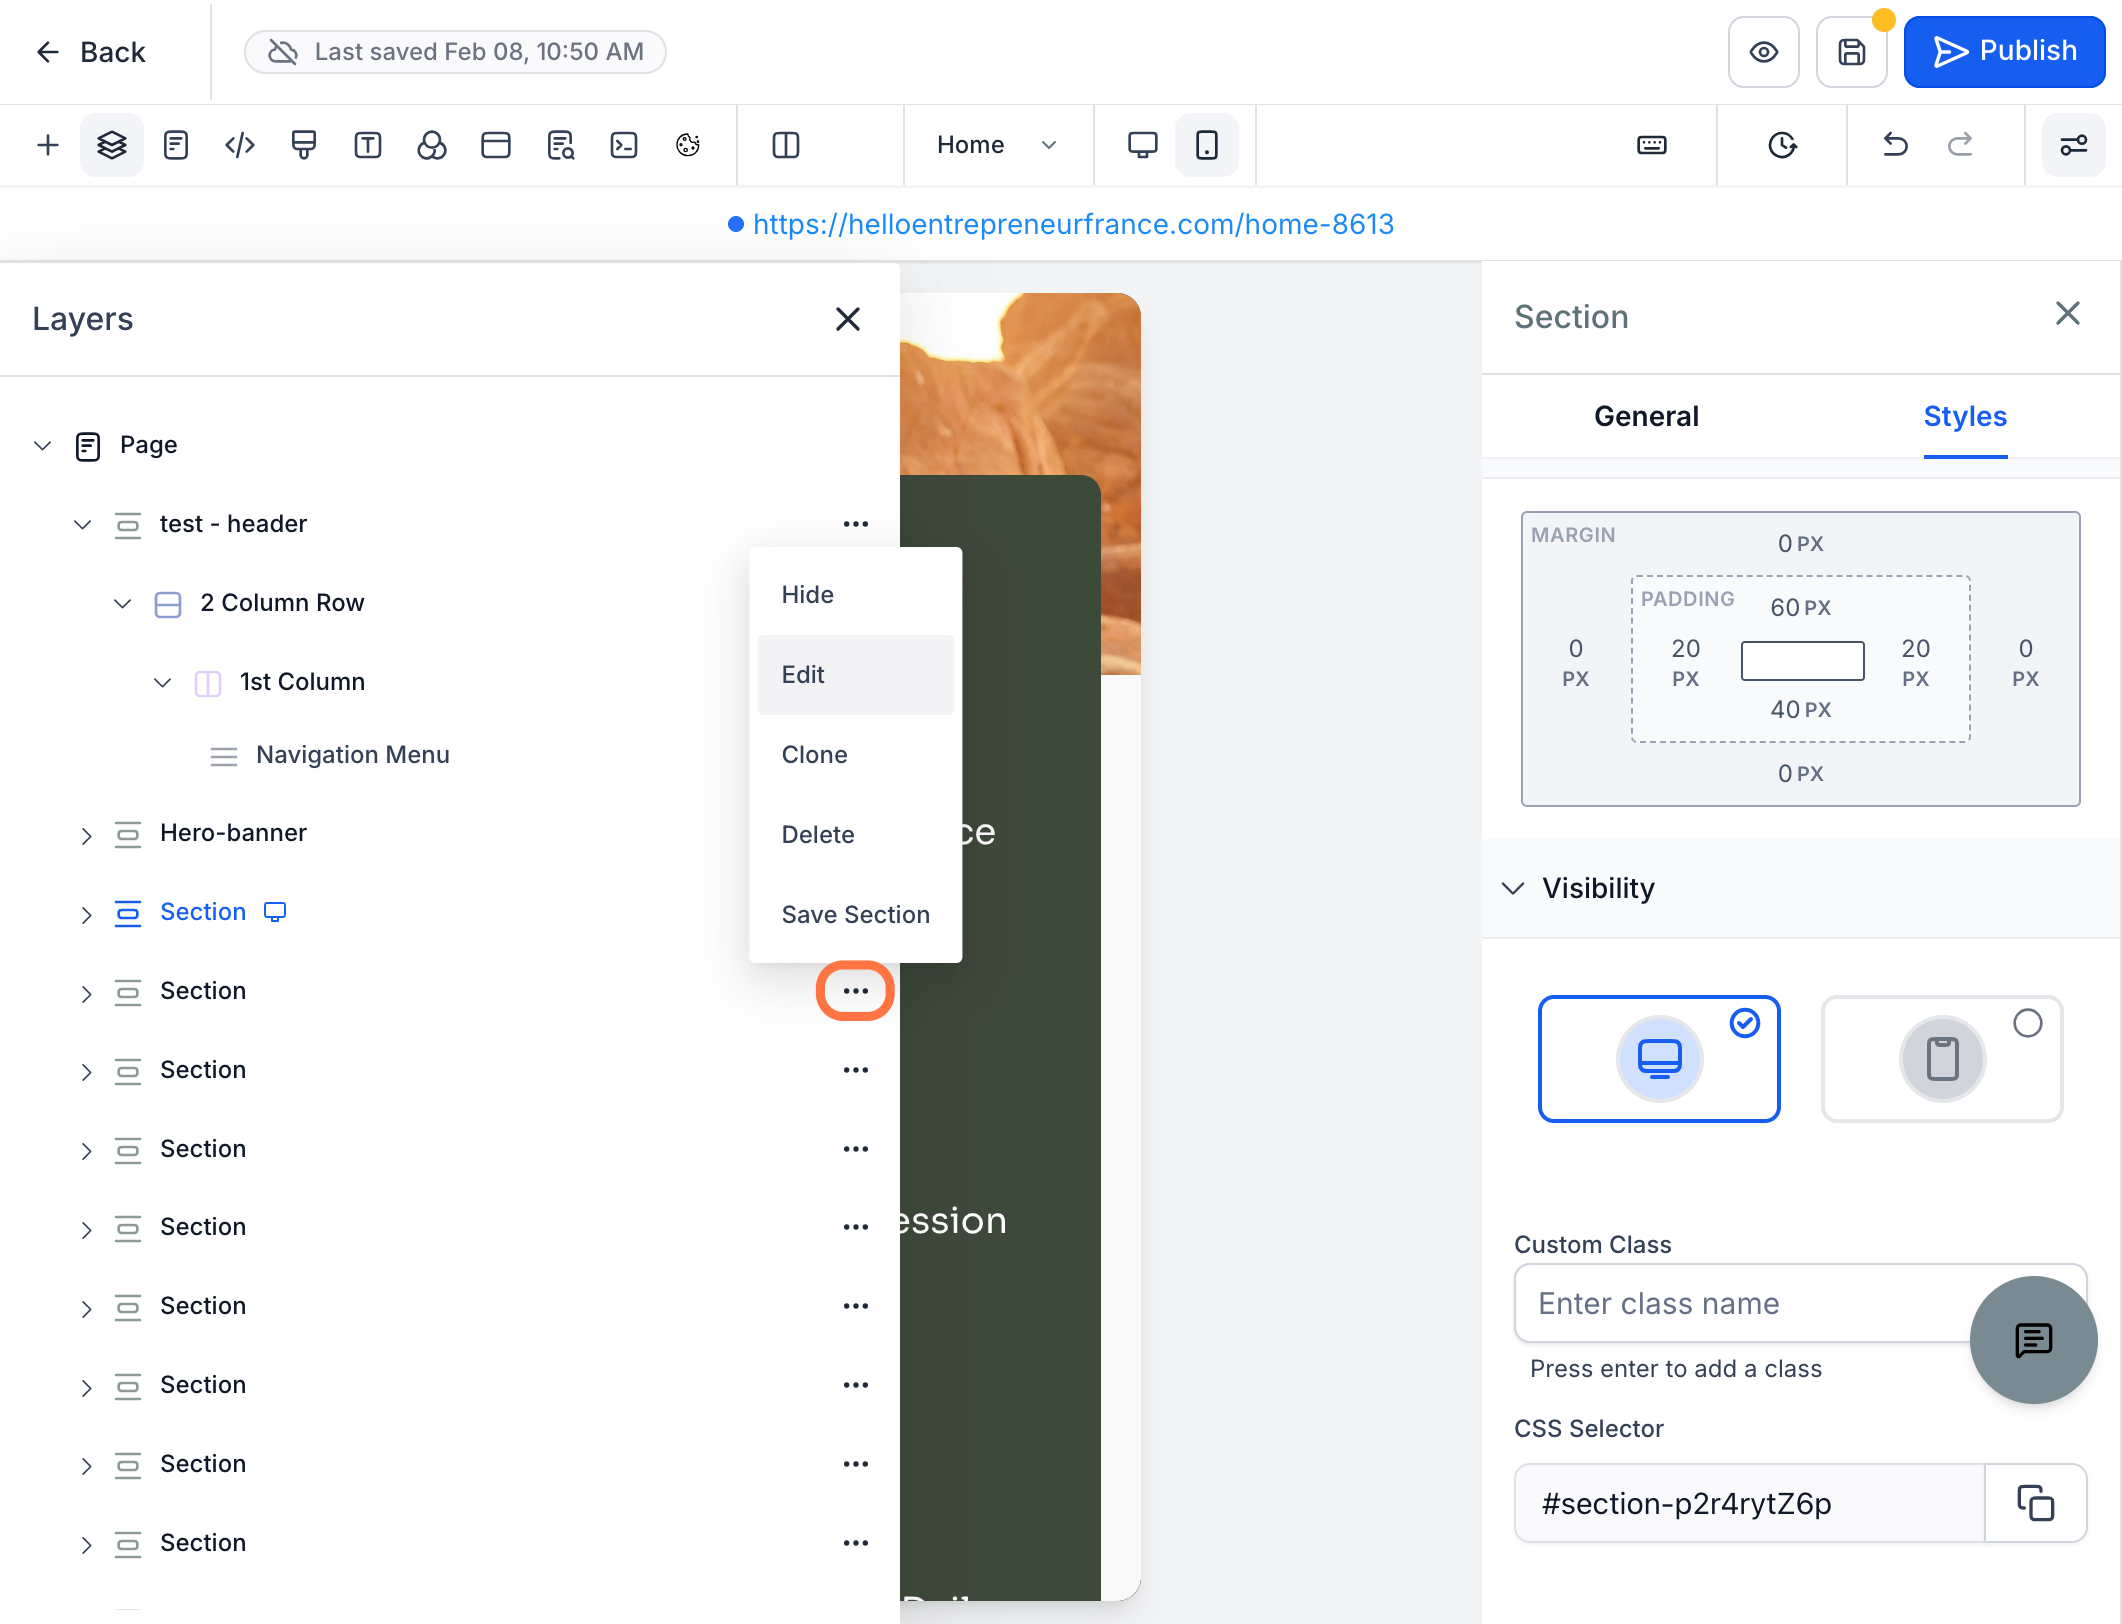This screenshot has width=2122, height=1624.
Task: Choose Hide from context menu
Action: (x=855, y=594)
